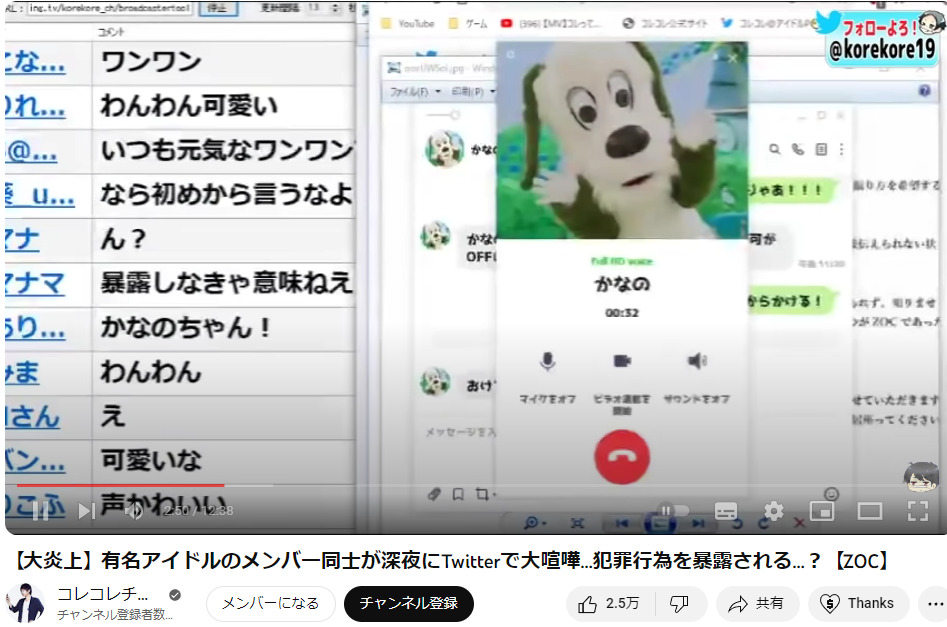Like the video showing 2.5万

point(609,603)
